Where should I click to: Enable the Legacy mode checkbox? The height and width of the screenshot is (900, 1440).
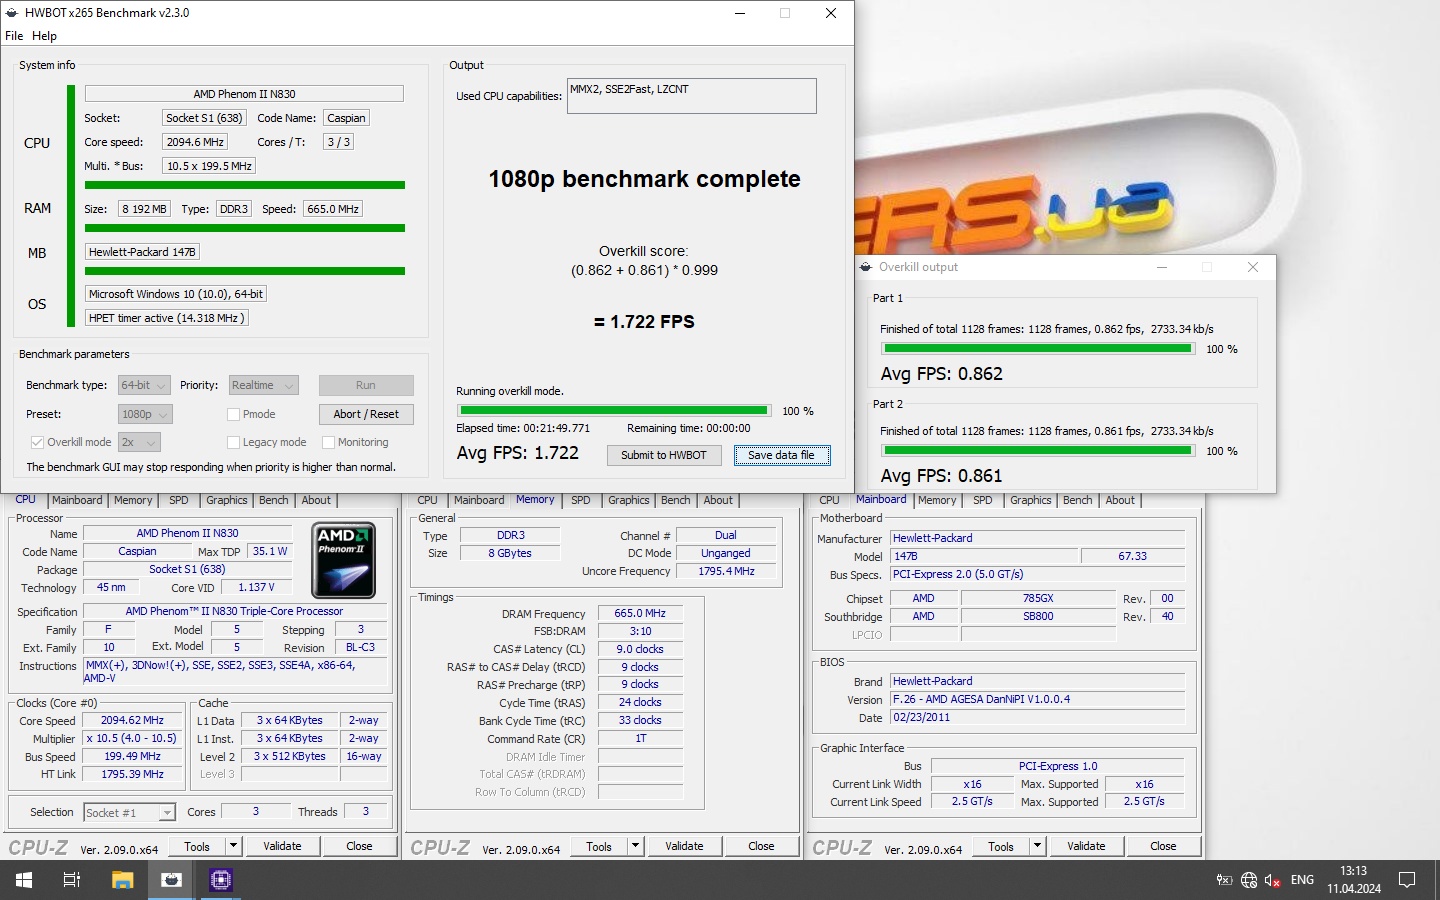pos(233,442)
